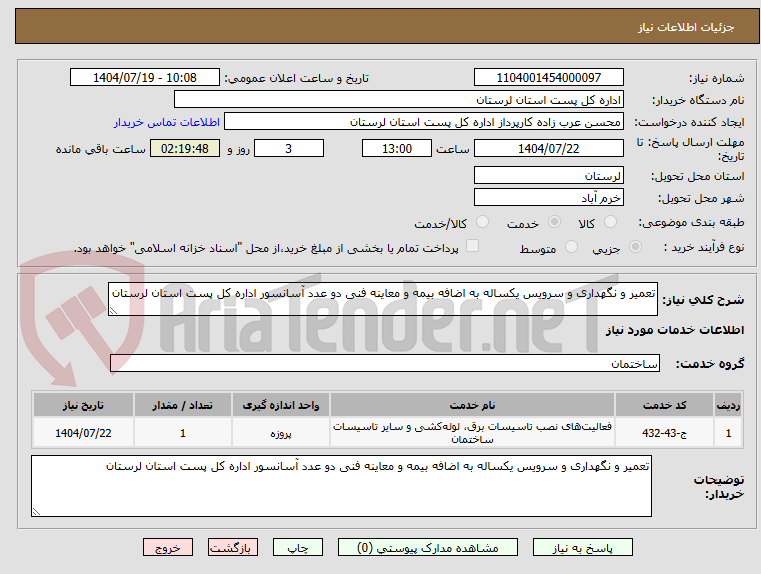
Task: Click the deadline hour field 13:00
Action: pyautogui.click(x=397, y=148)
